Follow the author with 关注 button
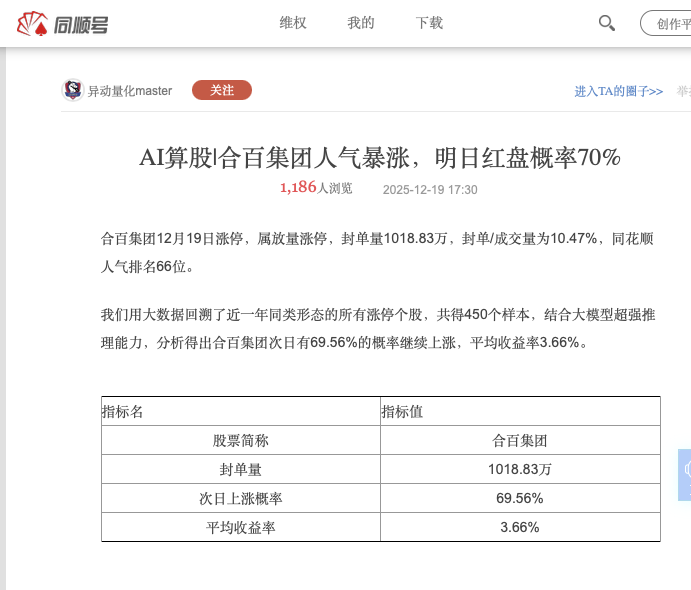This screenshot has width=691, height=590. pyautogui.click(x=222, y=90)
